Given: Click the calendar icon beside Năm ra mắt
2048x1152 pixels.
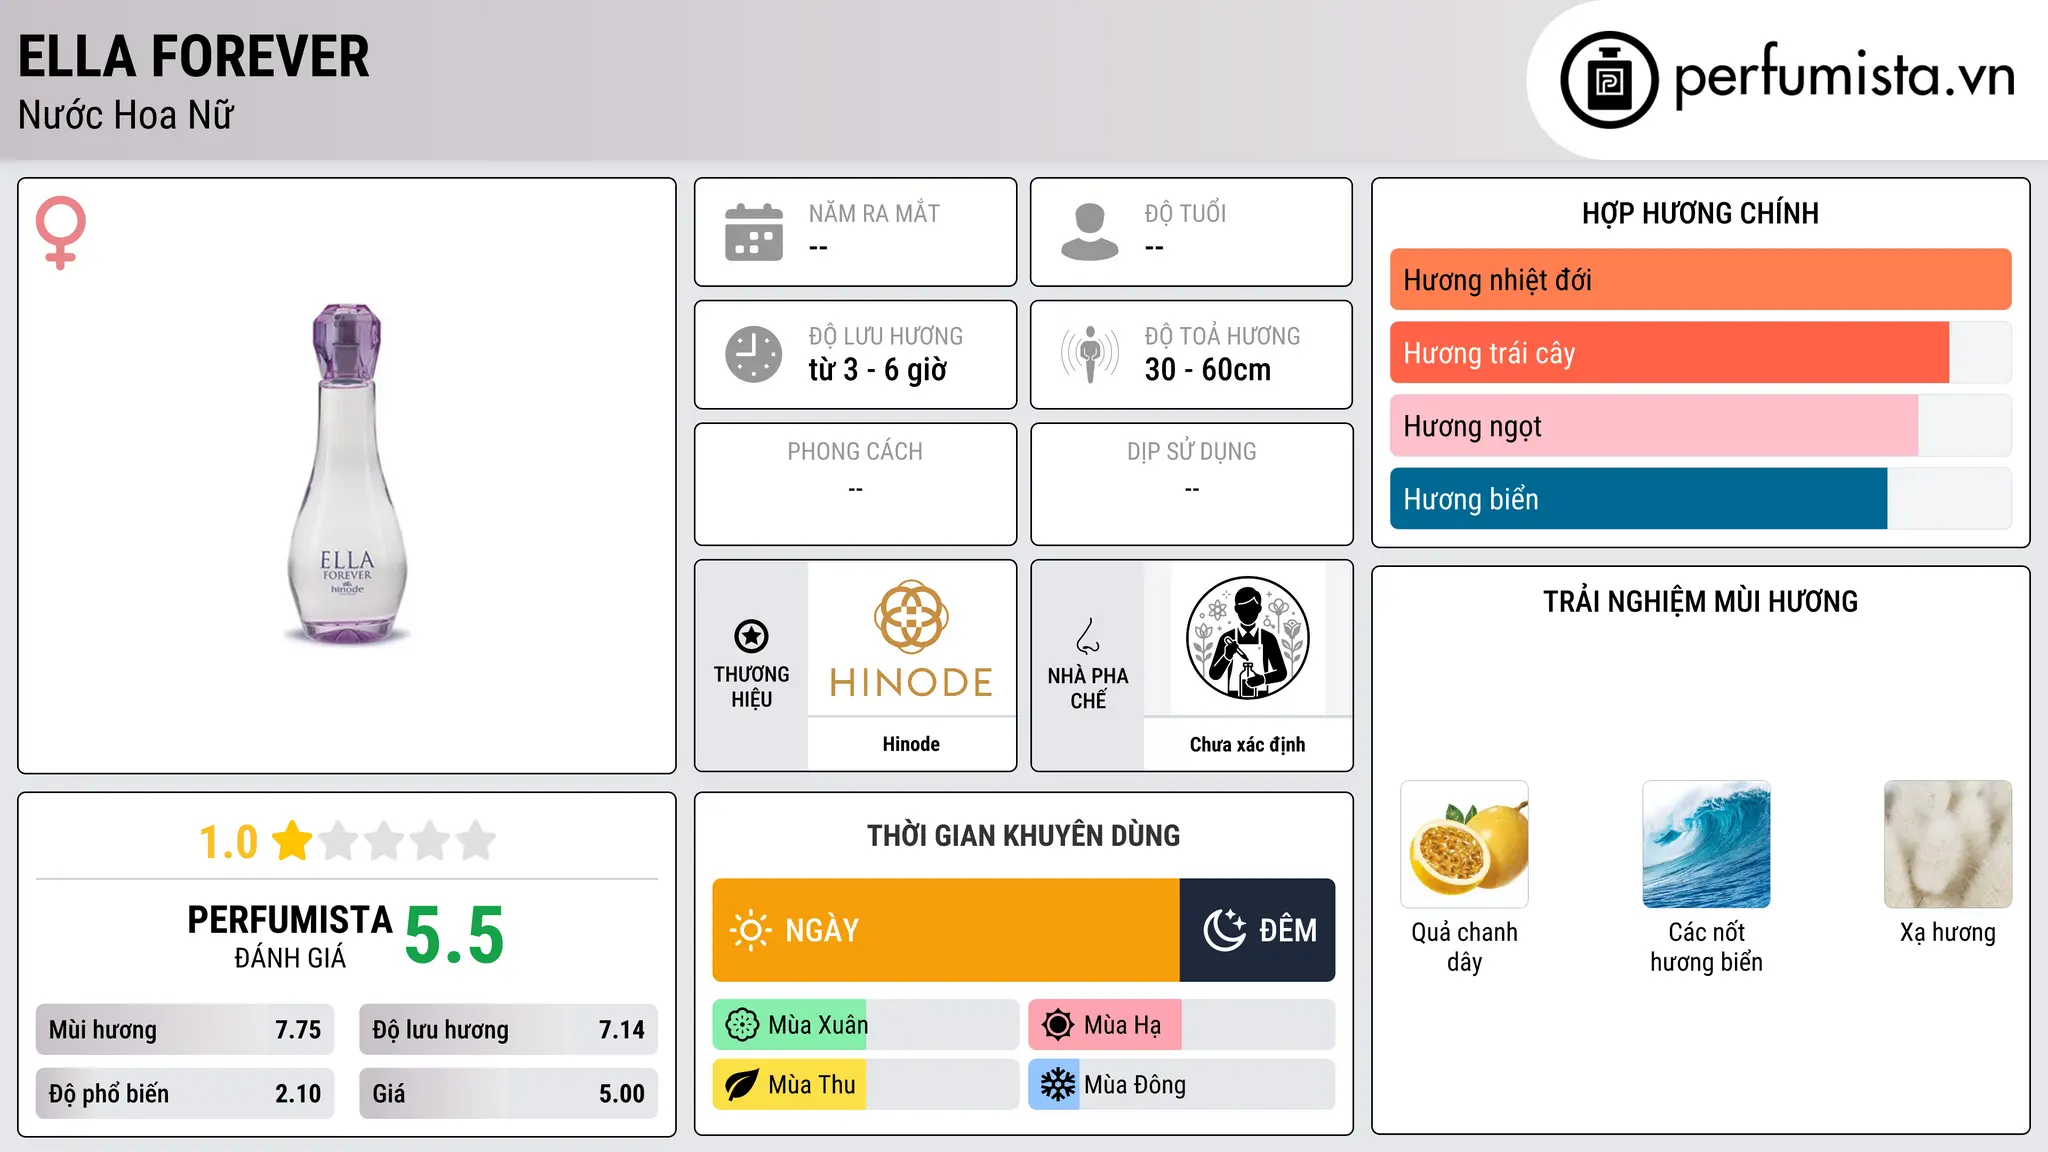Looking at the screenshot, I should pyautogui.click(x=754, y=232).
